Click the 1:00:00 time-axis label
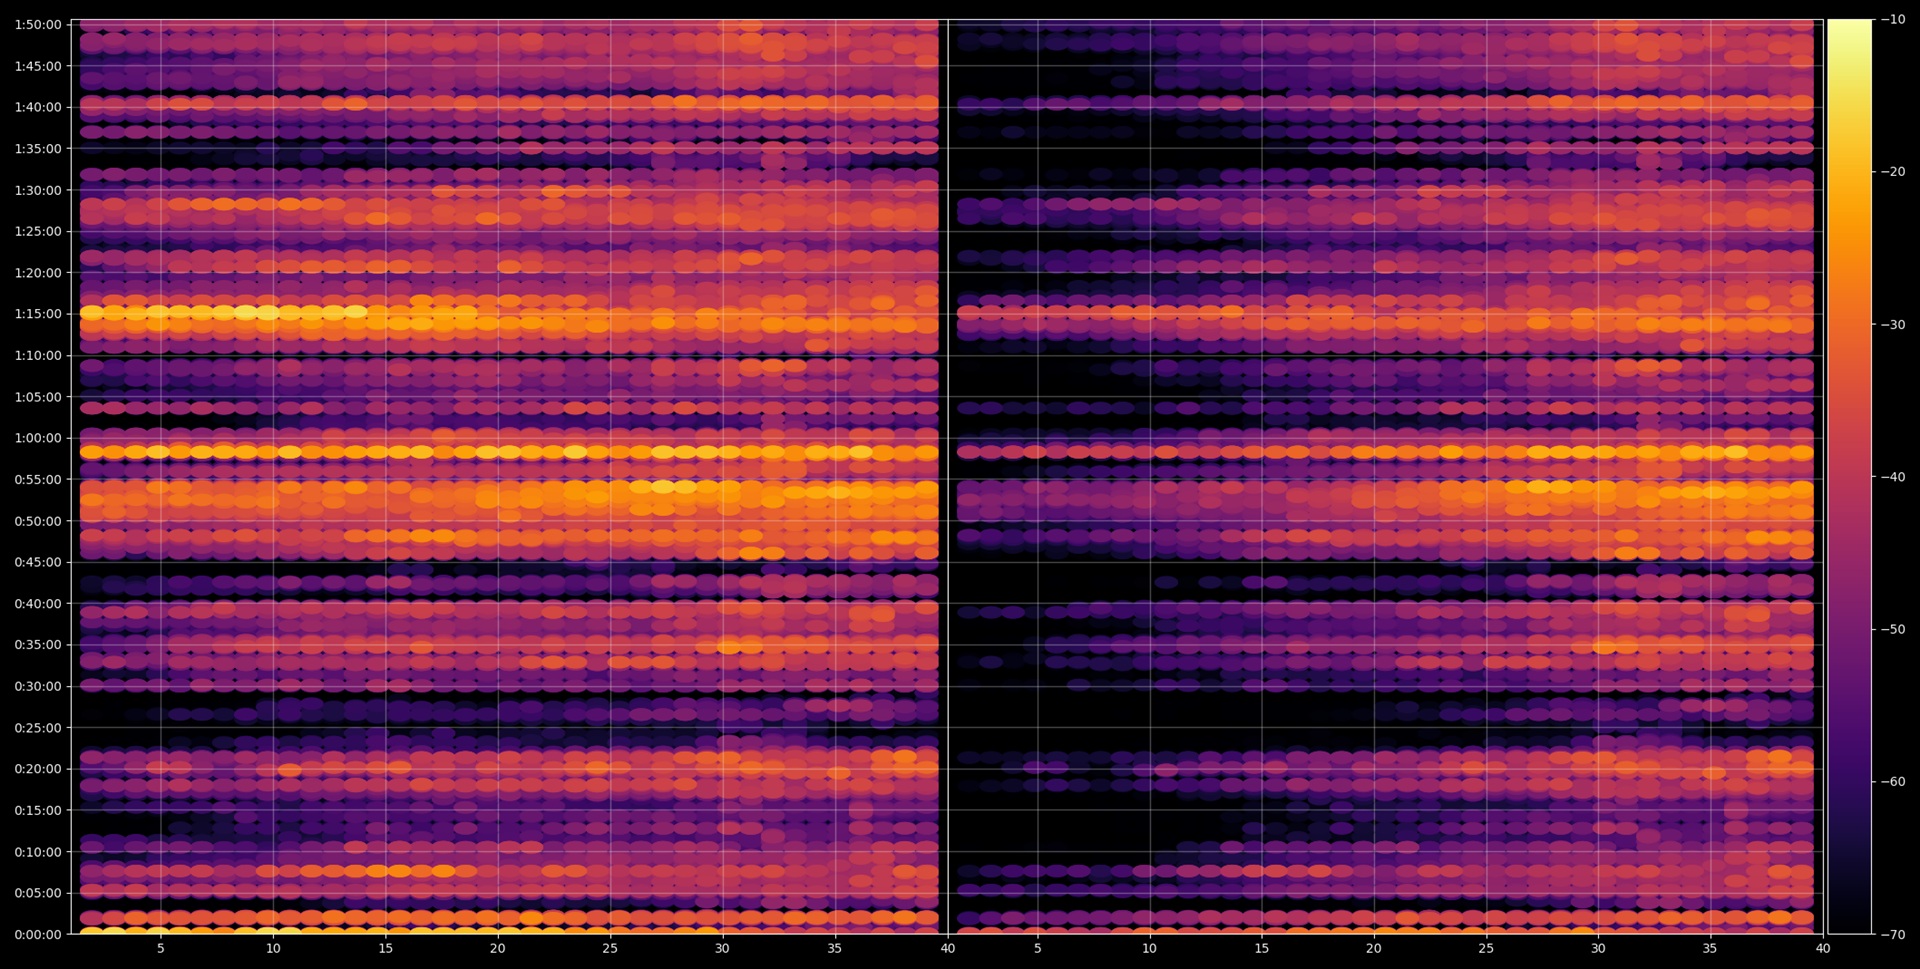The height and width of the screenshot is (969, 1920). tap(38, 438)
